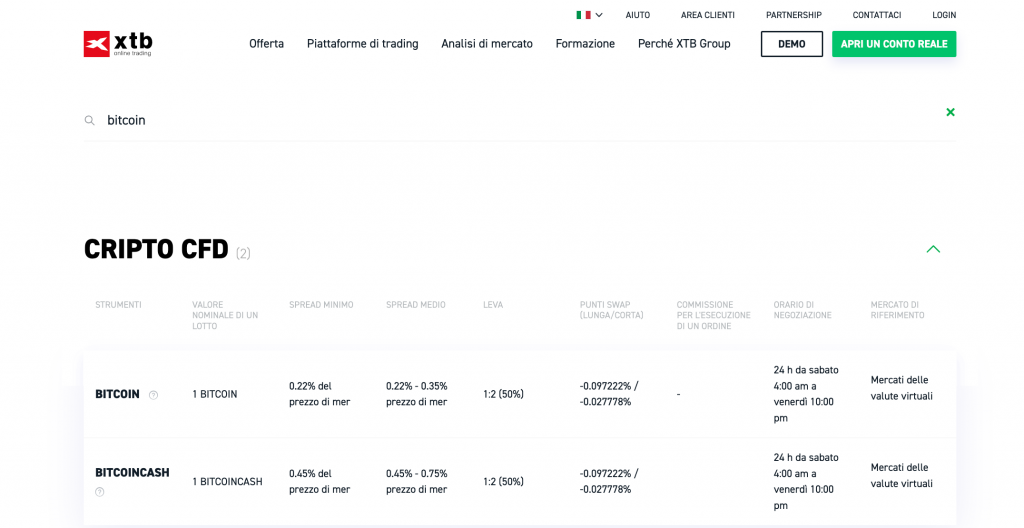Select the BITCOINCASH instrument name
Viewport: 1024px width, 528px height.
(133, 472)
